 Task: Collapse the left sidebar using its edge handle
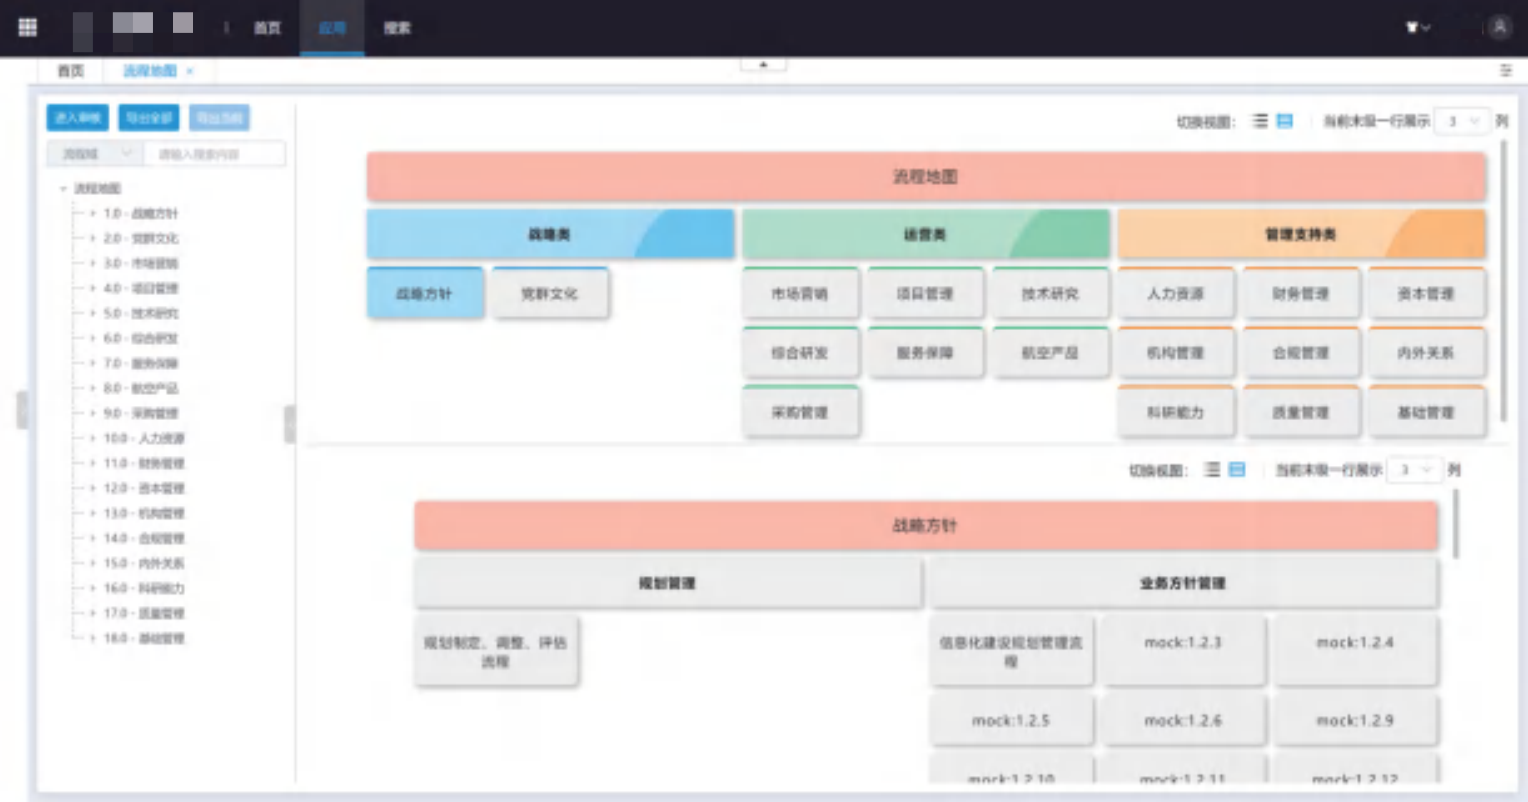point(22,410)
